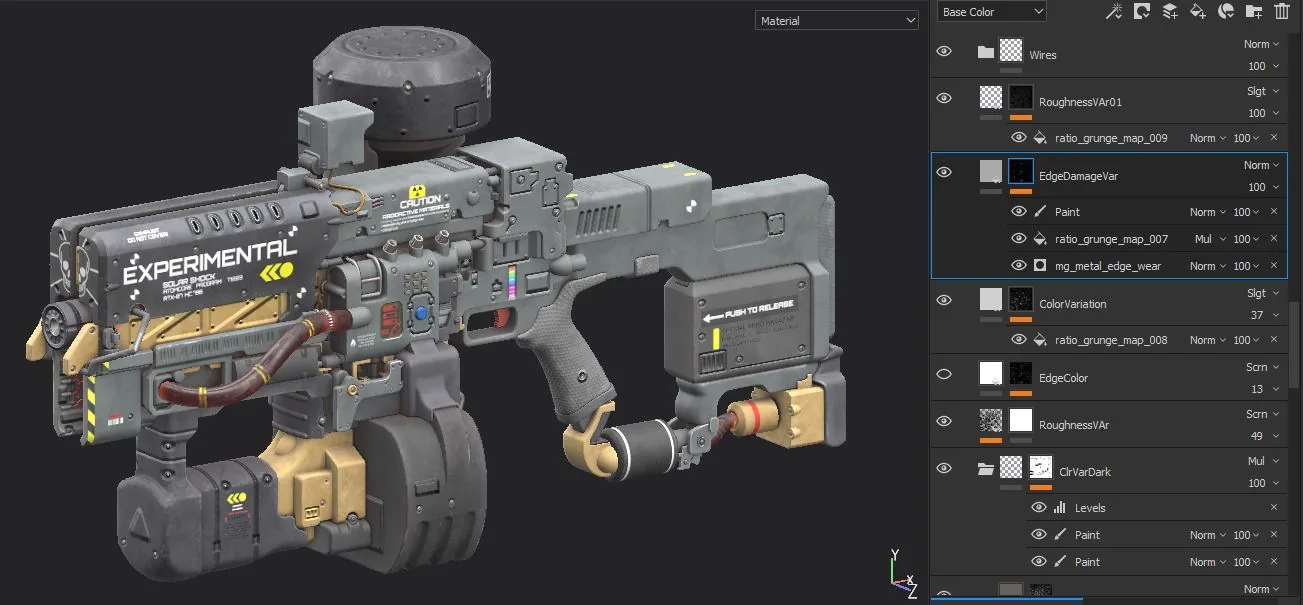Viewport: 1303px width, 605px height.
Task: Click the add mask icon in layer toolbar
Action: pos(1142,12)
